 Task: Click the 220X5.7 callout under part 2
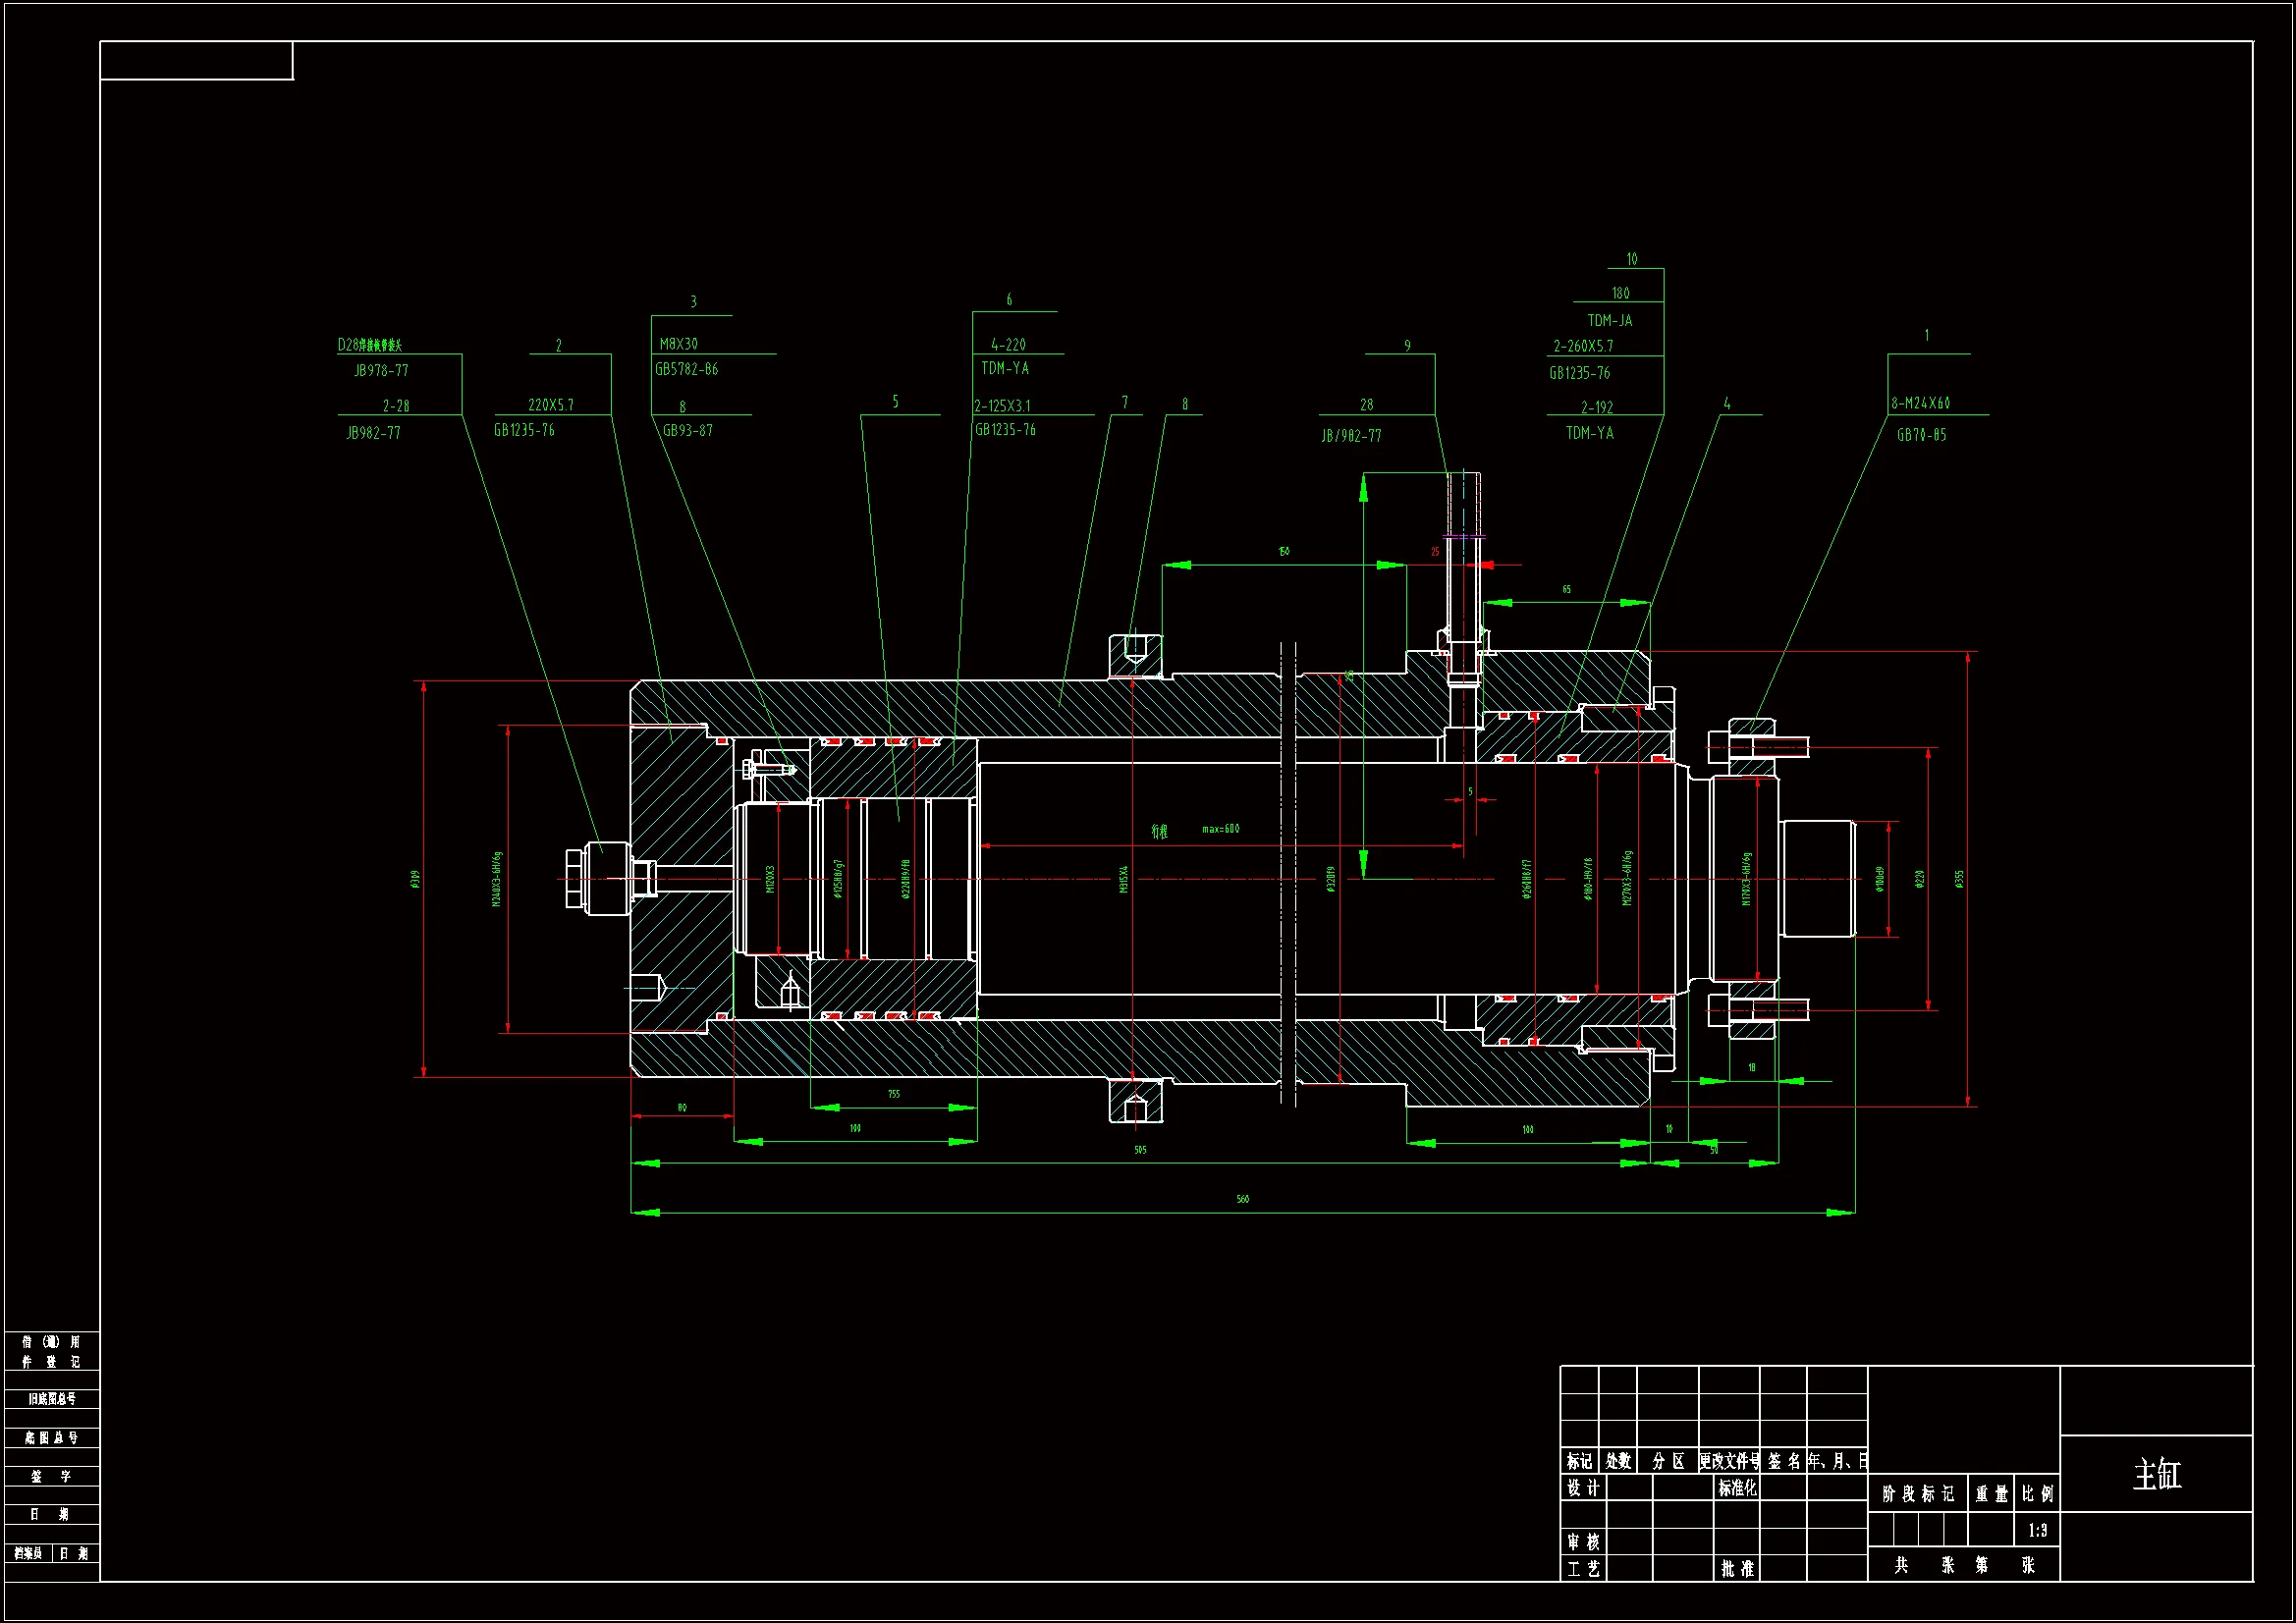(551, 405)
